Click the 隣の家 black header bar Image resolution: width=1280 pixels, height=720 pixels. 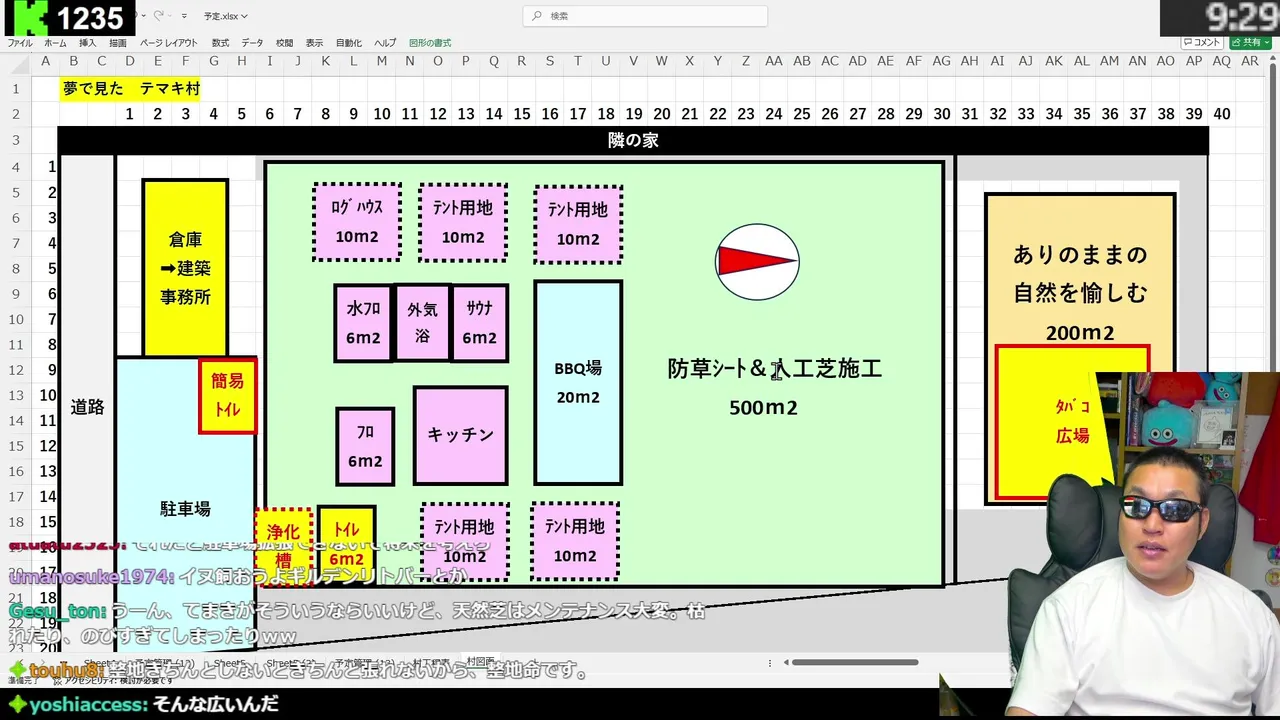[633, 140]
